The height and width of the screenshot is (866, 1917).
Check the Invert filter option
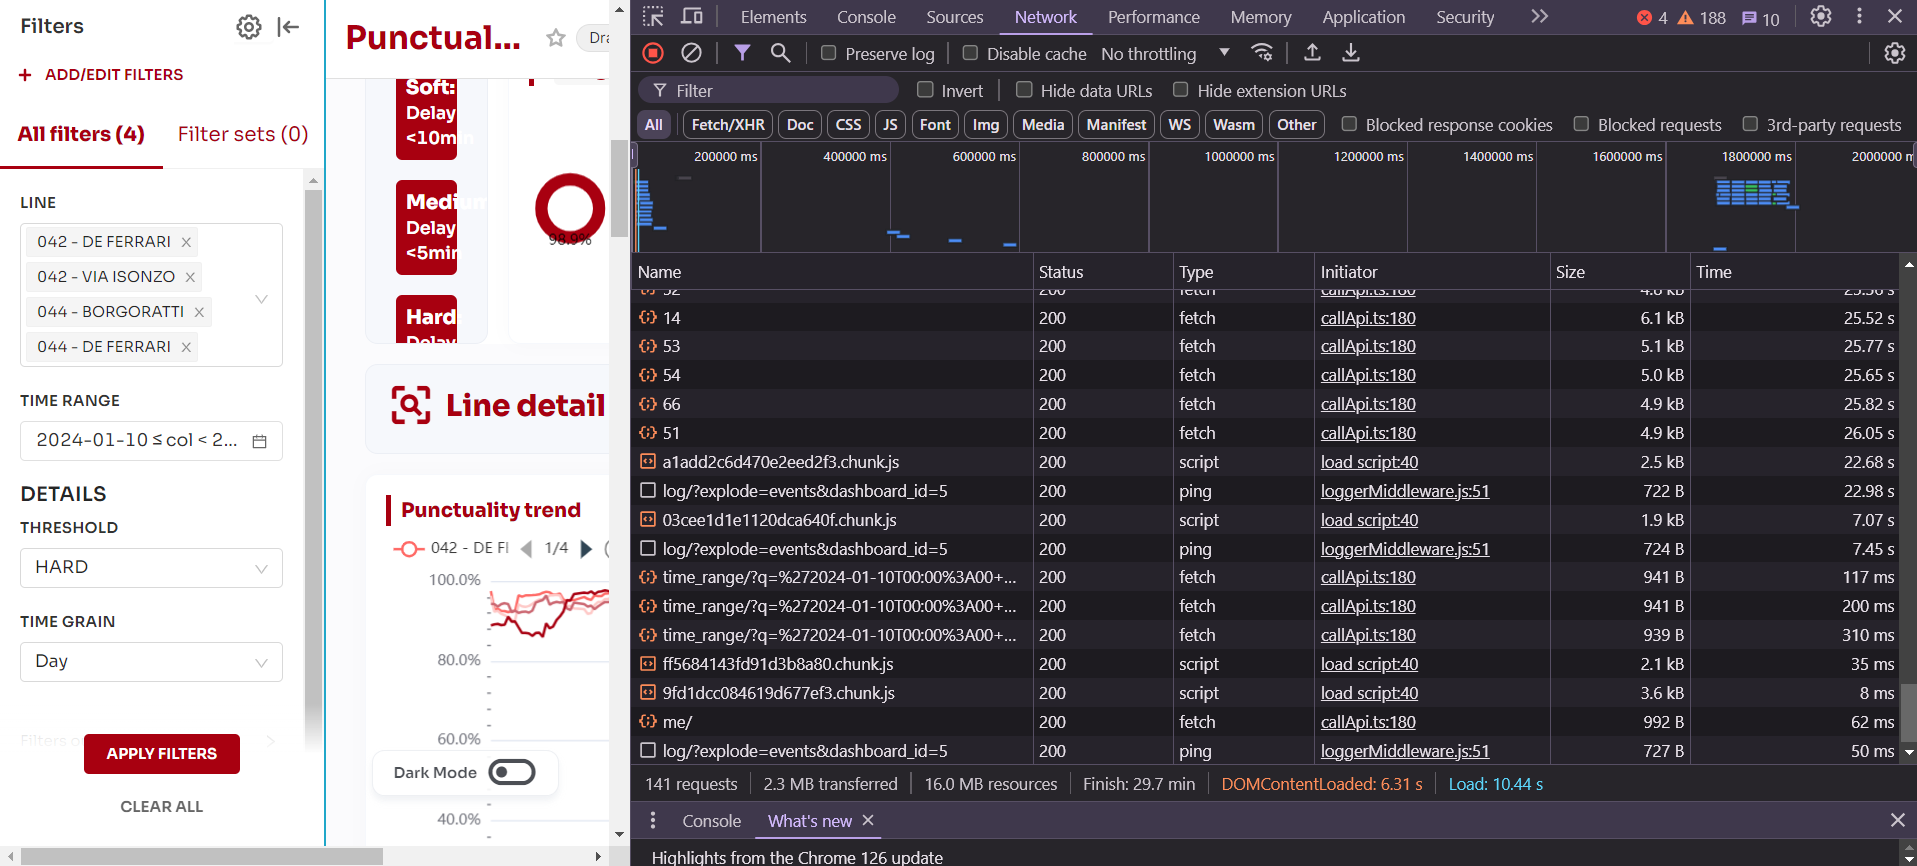coord(925,90)
